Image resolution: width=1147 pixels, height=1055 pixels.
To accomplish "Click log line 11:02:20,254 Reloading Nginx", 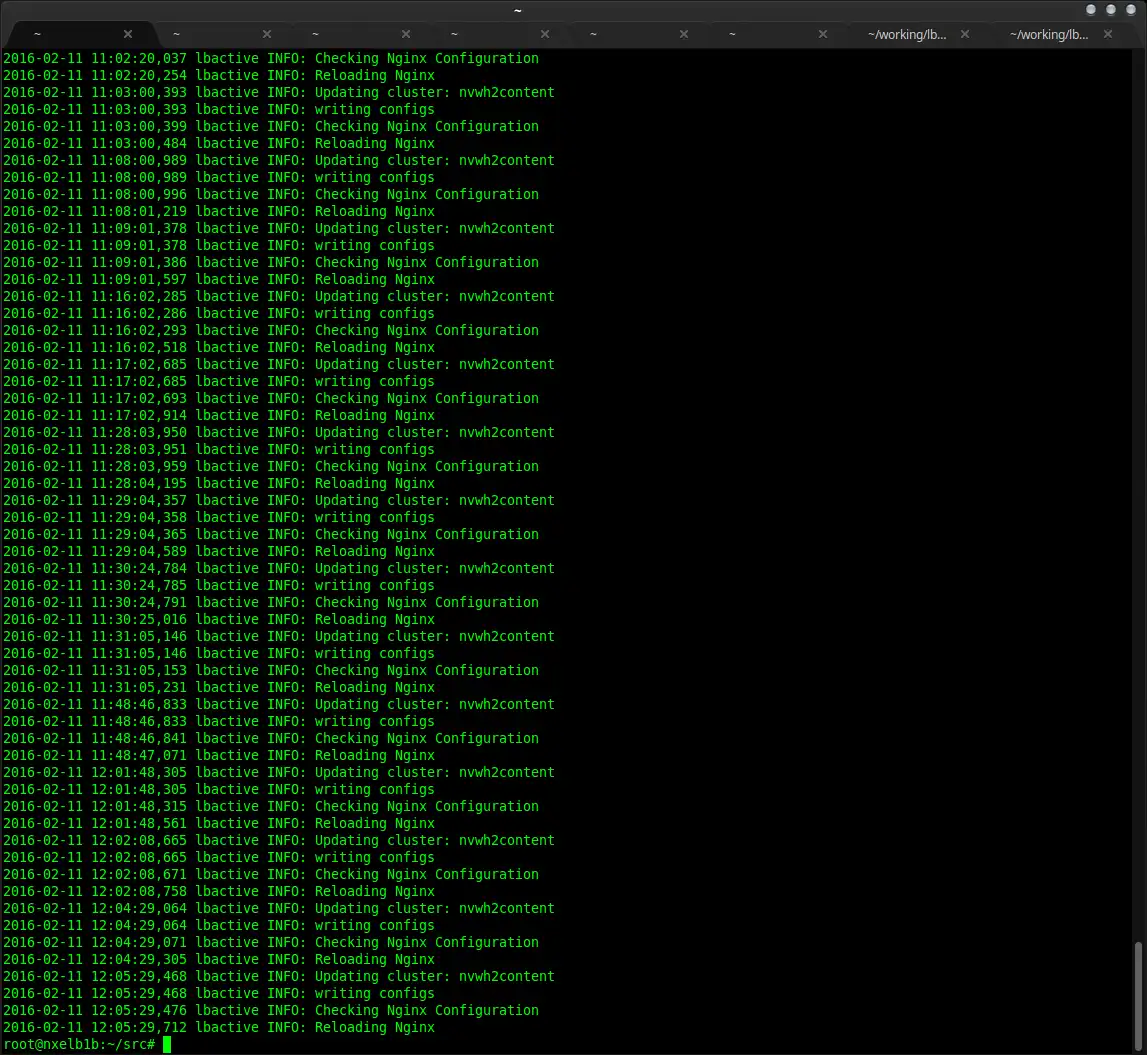I will pos(219,75).
